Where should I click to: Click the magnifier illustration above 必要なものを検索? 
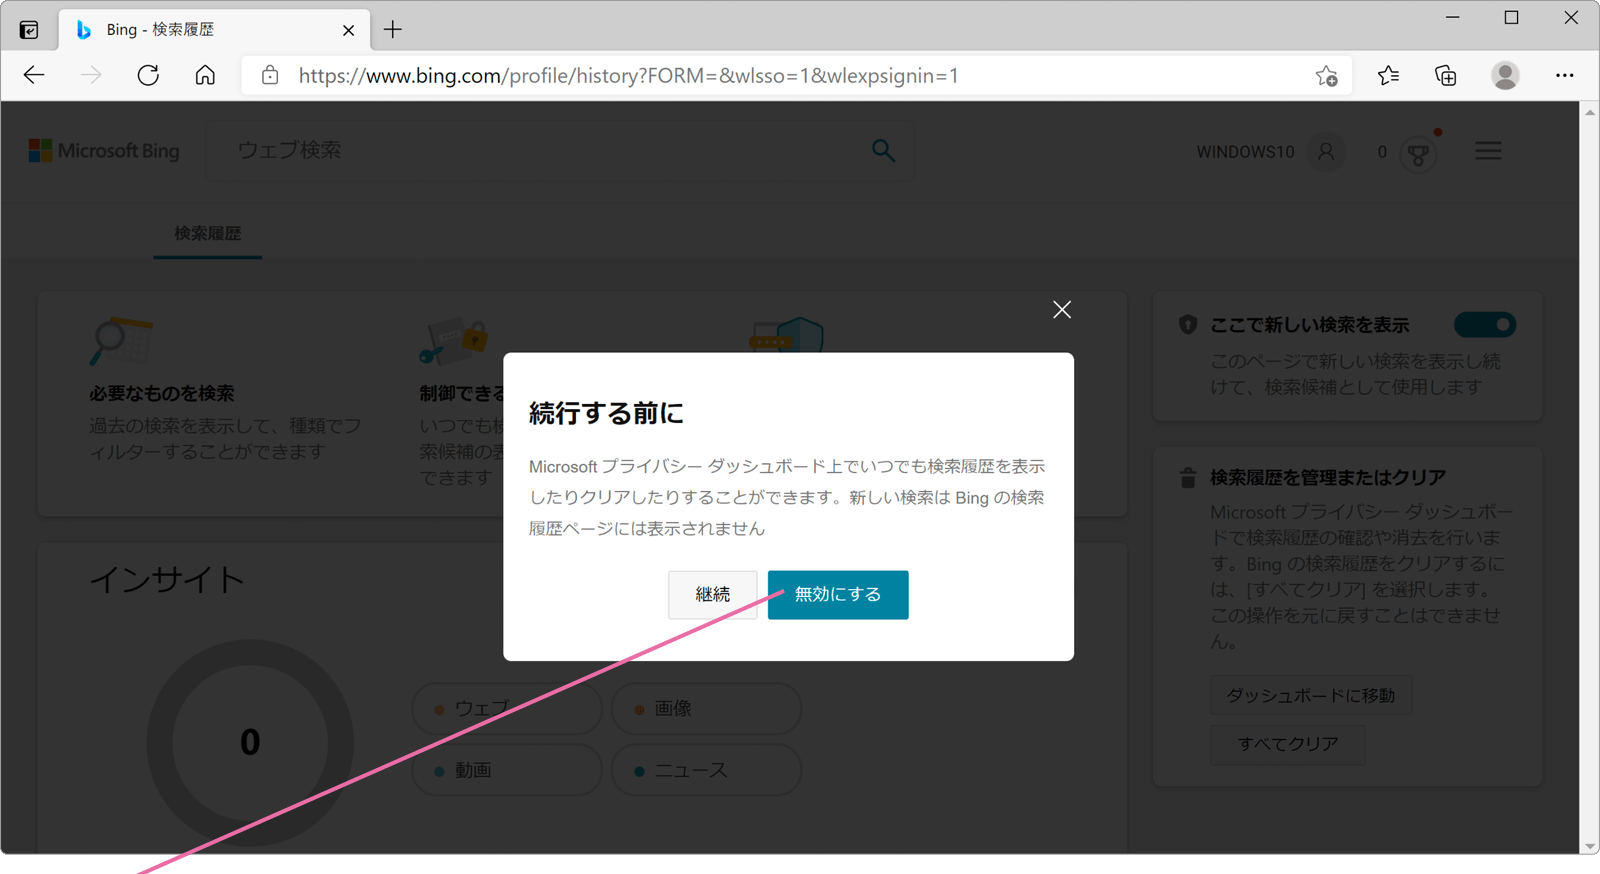coord(120,342)
